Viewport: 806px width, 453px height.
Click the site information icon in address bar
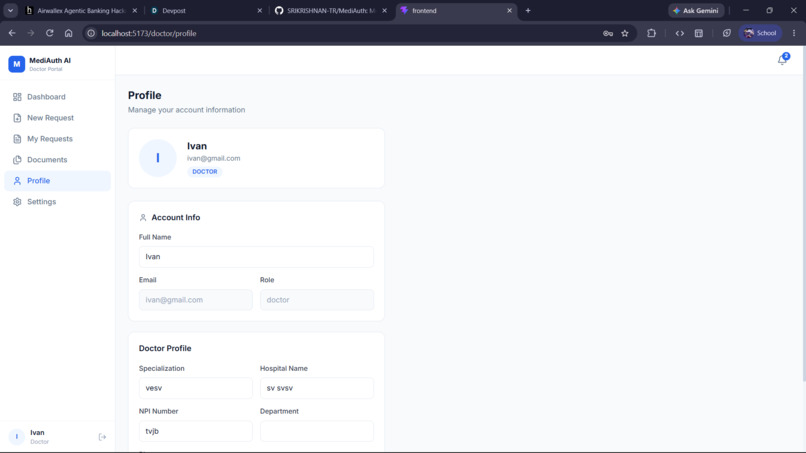91,33
